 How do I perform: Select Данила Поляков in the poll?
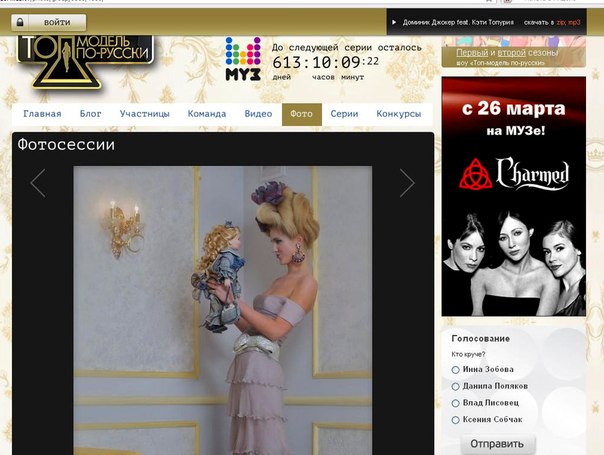[x=455, y=386]
